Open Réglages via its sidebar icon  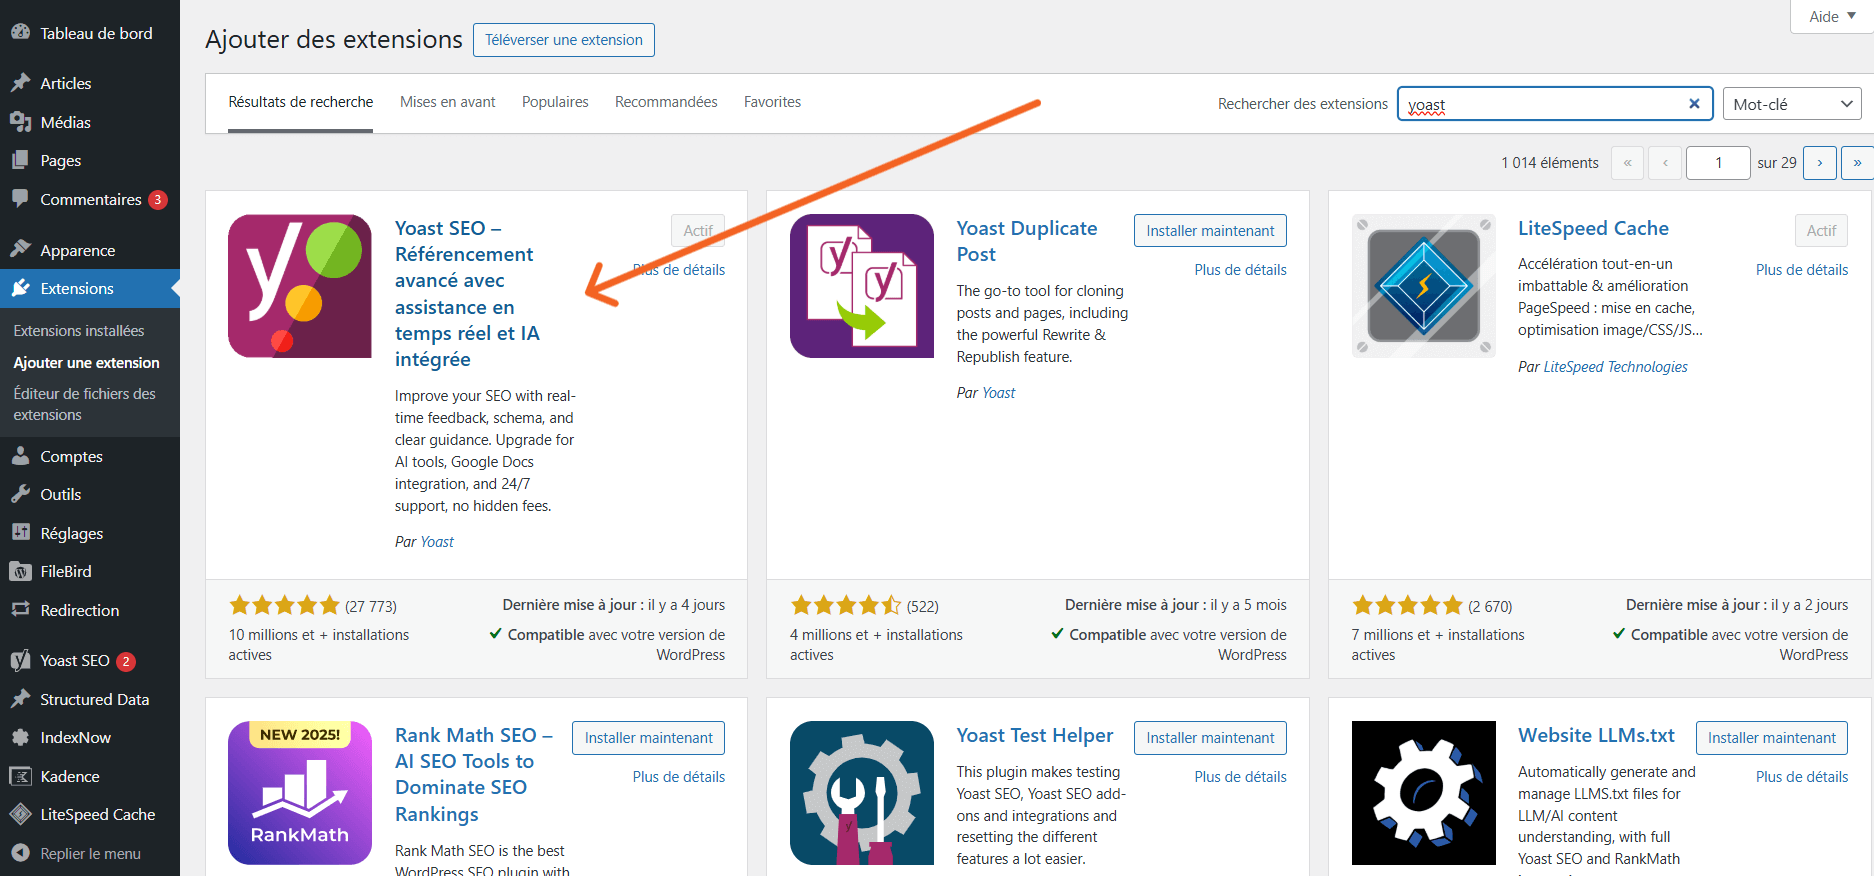coord(20,533)
